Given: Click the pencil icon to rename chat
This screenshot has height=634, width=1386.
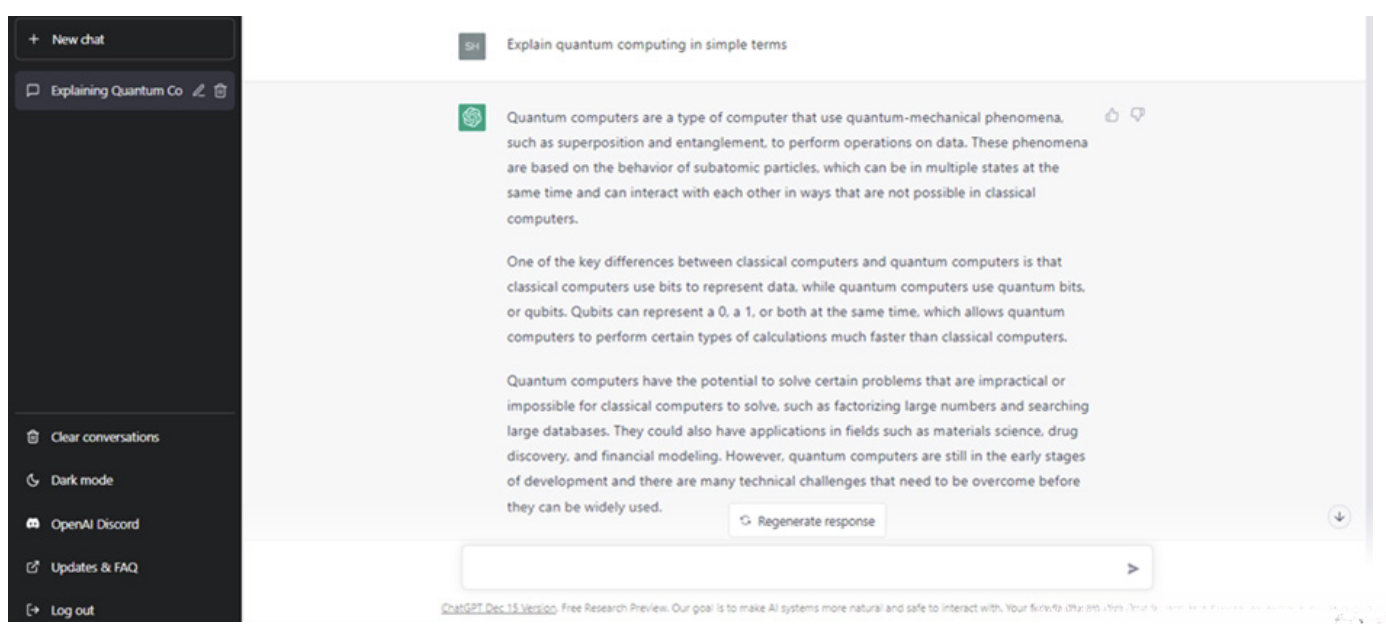Looking at the screenshot, I should pyautogui.click(x=201, y=91).
